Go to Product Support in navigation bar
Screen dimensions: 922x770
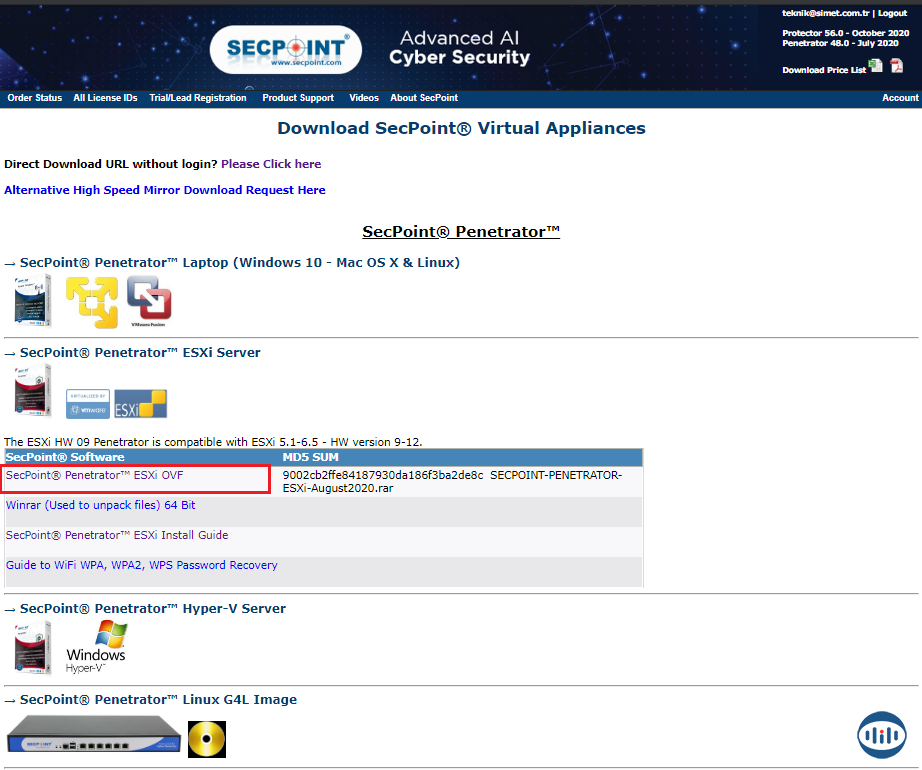pyautogui.click(x=298, y=98)
